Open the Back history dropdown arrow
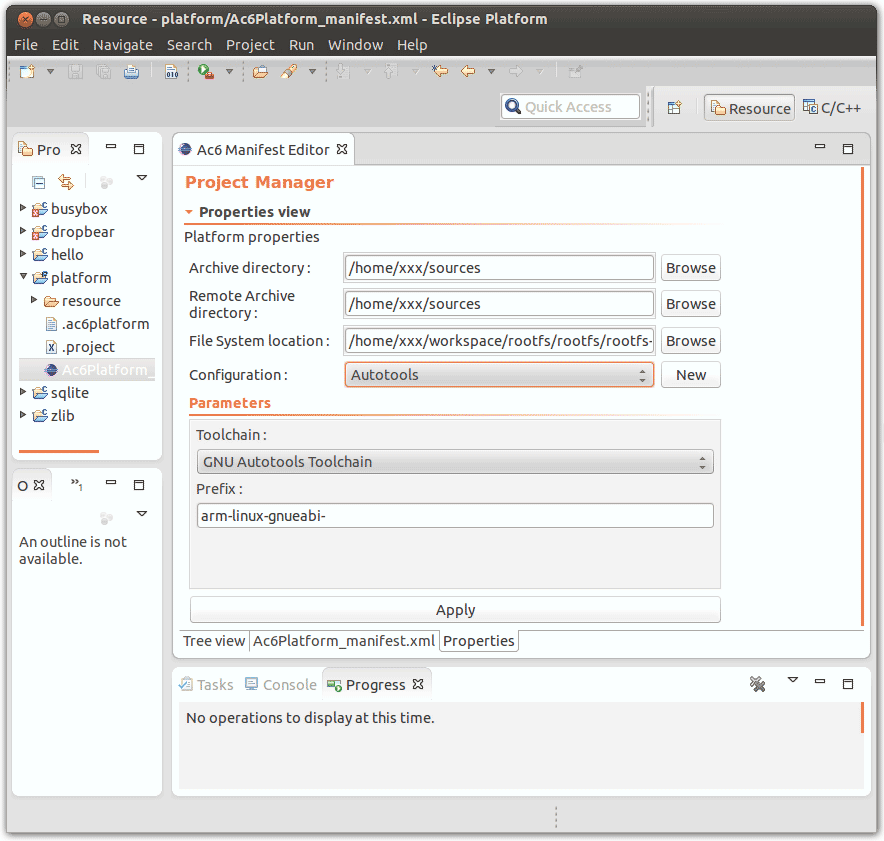 (x=491, y=72)
